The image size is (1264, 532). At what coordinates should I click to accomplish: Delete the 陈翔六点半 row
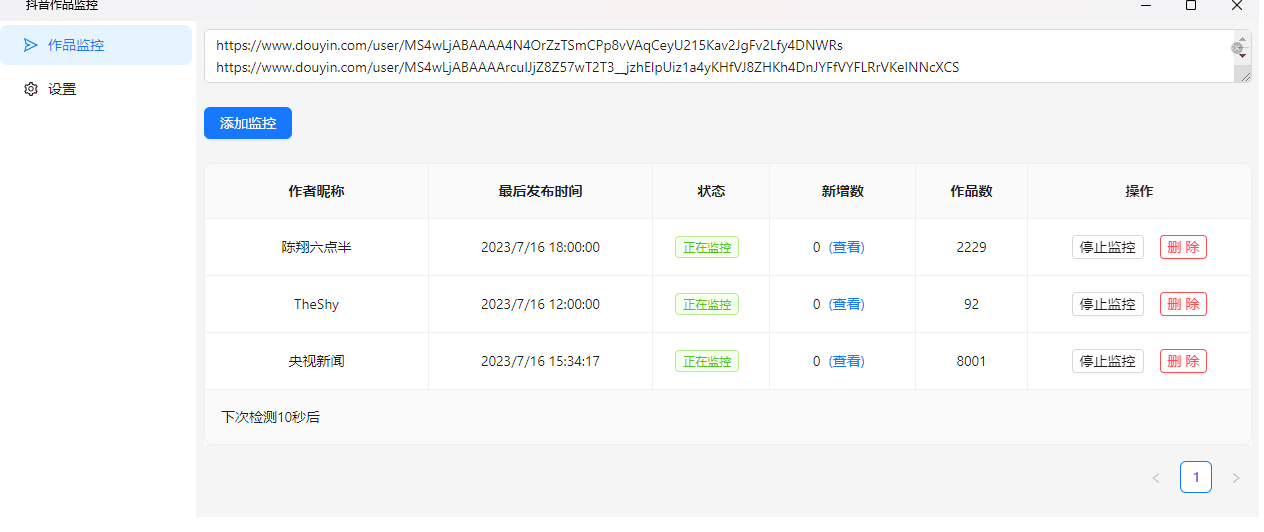tap(1183, 247)
